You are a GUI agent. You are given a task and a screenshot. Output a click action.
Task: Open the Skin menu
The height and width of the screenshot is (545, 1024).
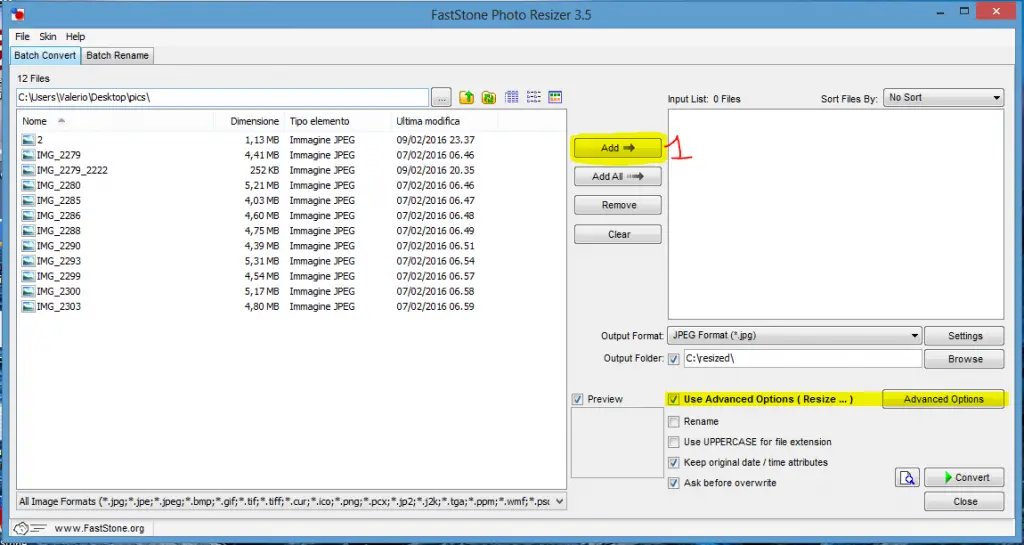[48, 37]
